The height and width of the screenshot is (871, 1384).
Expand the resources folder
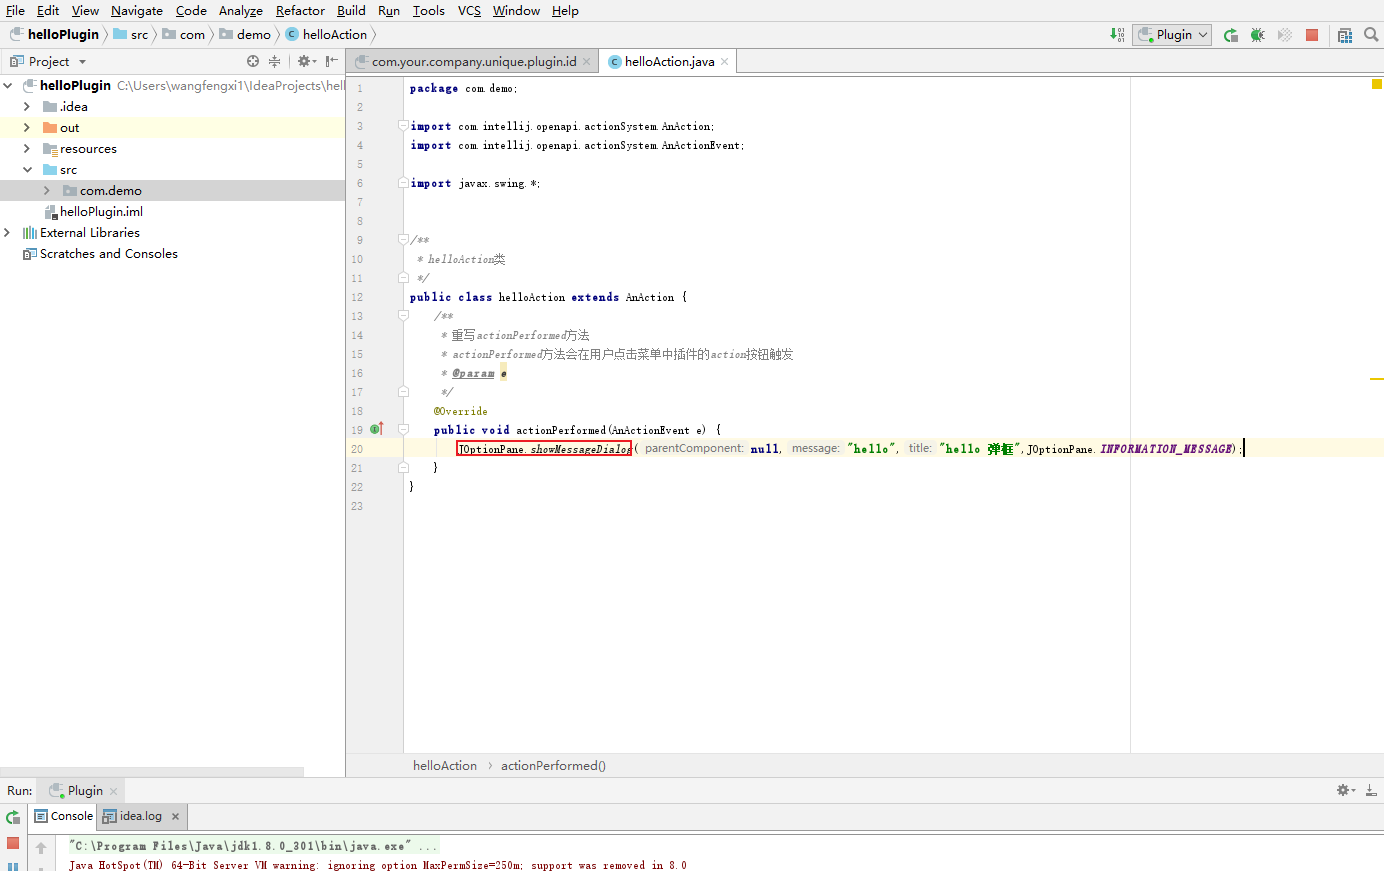click(27, 148)
